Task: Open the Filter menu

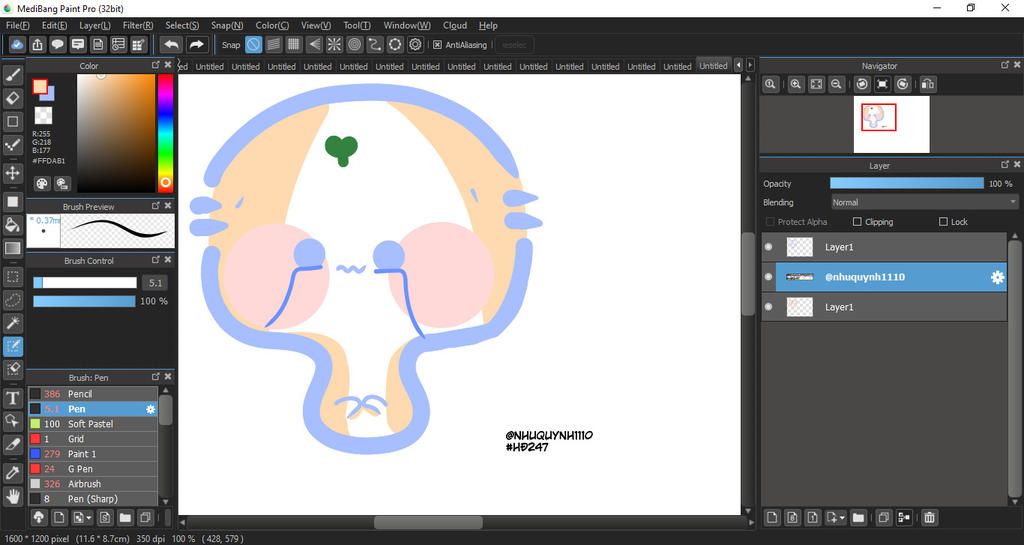Action: (138, 25)
